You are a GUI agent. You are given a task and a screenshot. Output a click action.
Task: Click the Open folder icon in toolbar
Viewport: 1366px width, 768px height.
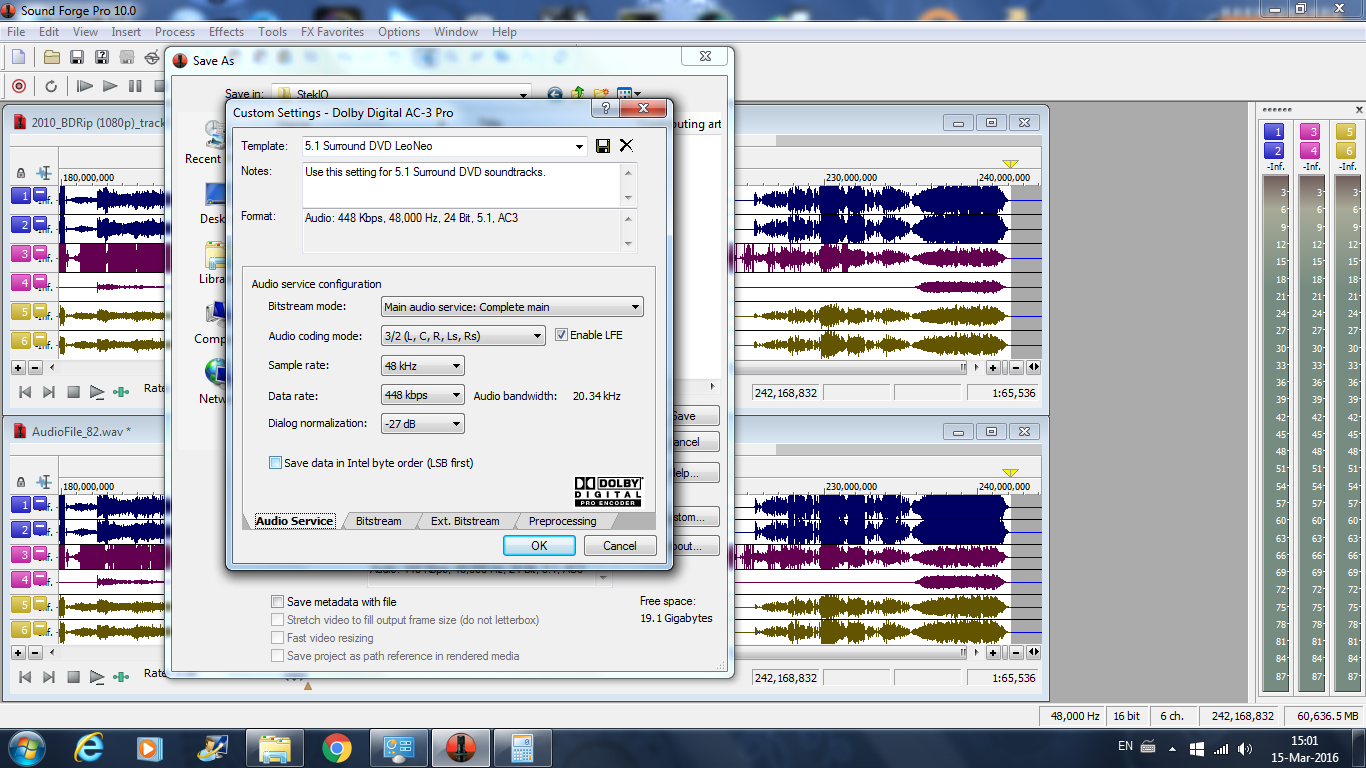click(51, 57)
